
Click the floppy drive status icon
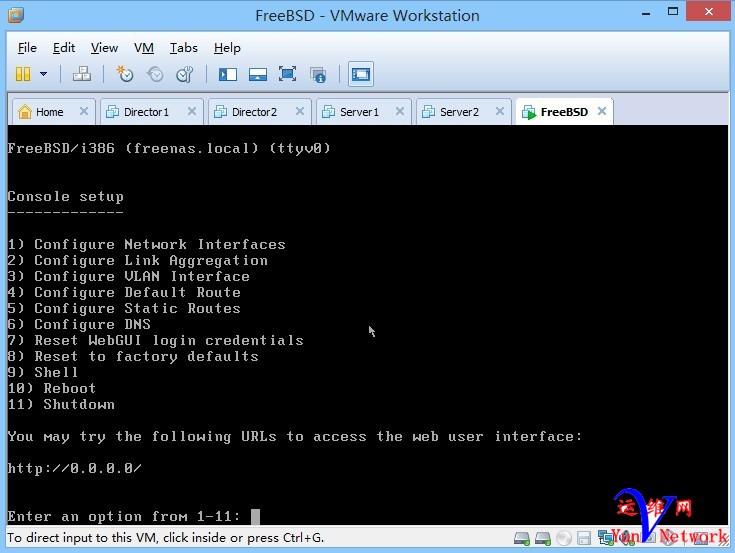click(584, 538)
